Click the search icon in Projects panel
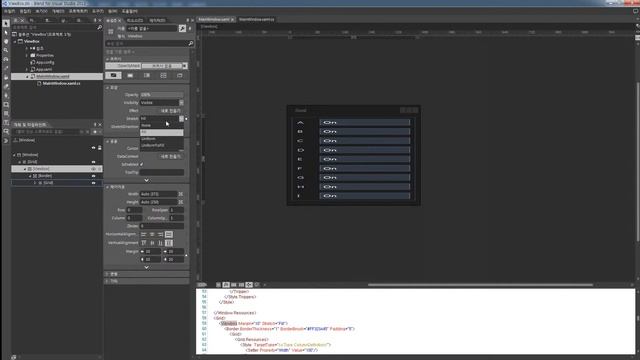This screenshot has height=360, width=640. [x=99, y=27]
